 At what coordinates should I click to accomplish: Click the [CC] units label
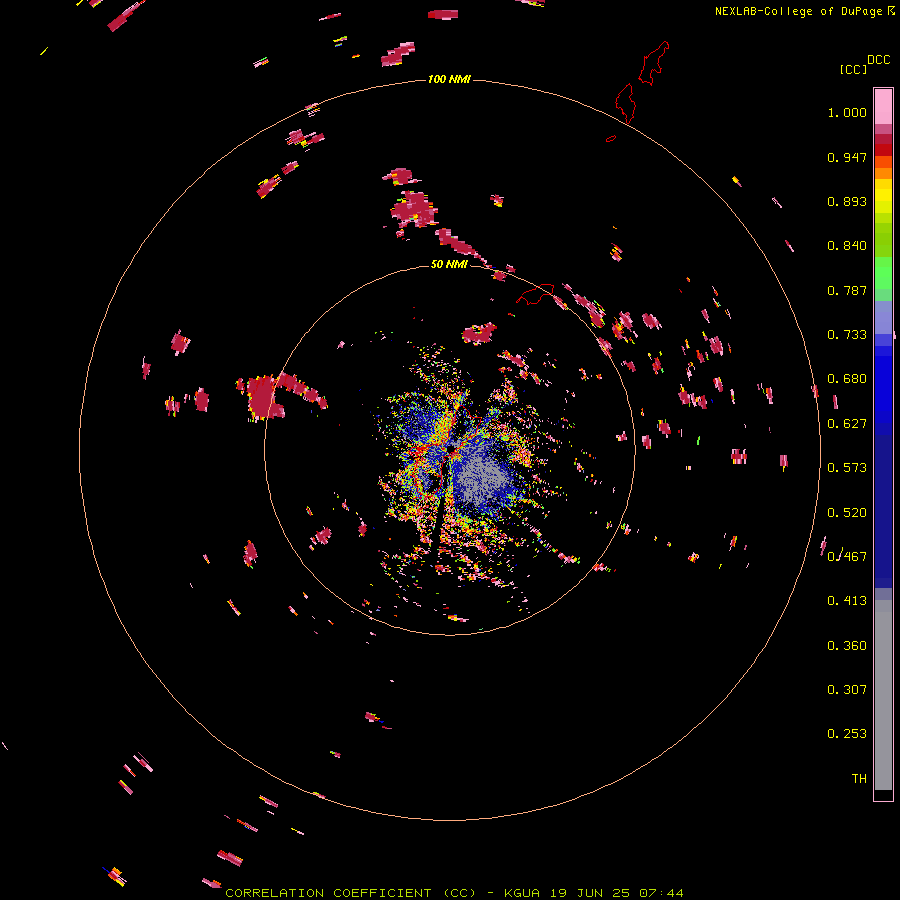(853, 69)
